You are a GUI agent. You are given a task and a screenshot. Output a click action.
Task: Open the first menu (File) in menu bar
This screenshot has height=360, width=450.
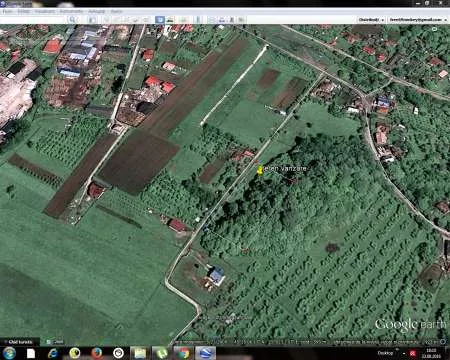pos(7,11)
